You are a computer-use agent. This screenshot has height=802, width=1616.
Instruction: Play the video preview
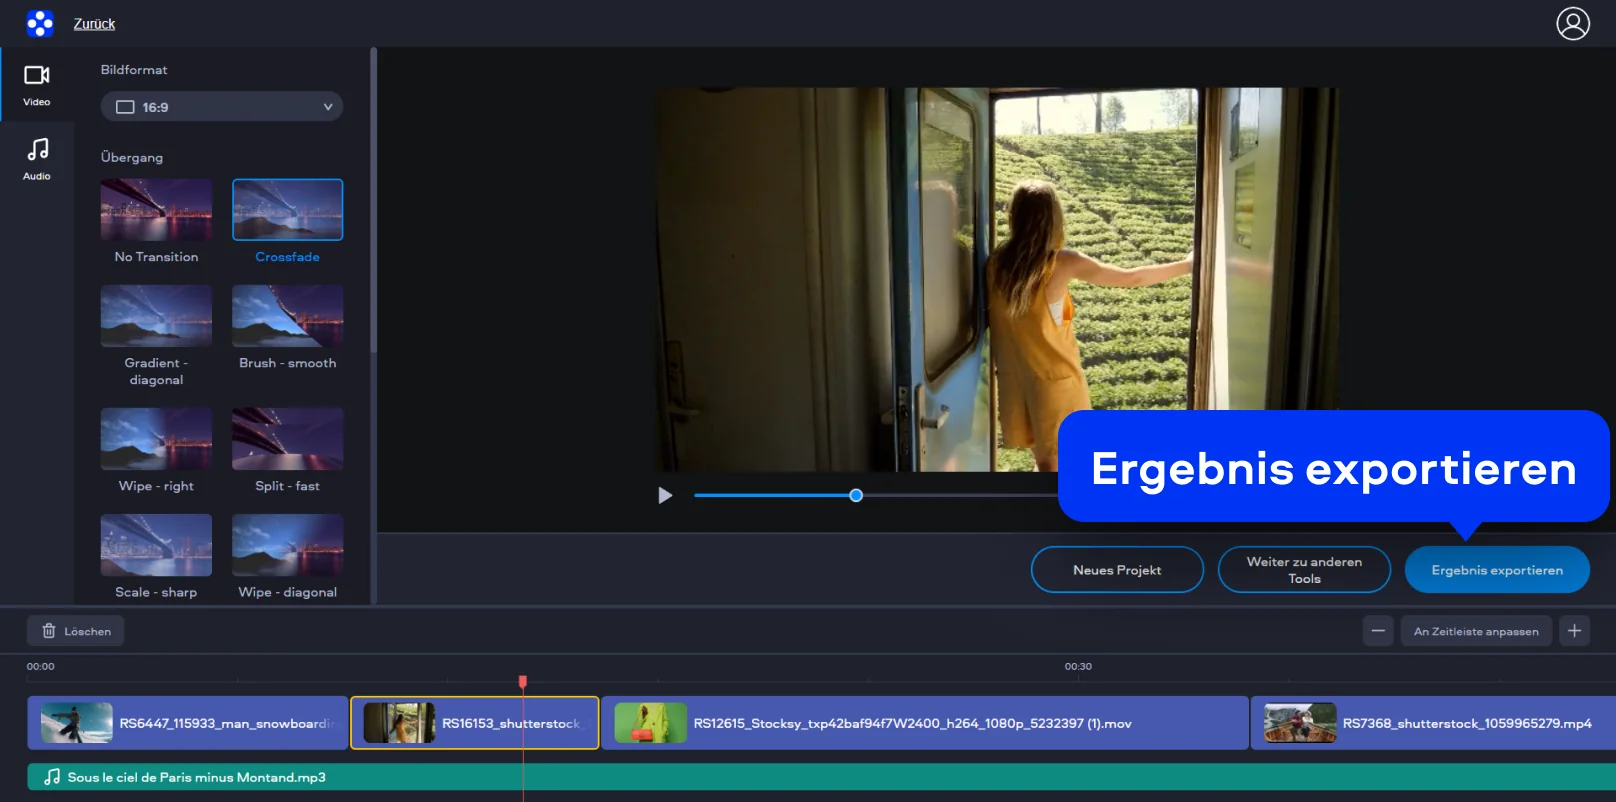point(665,496)
